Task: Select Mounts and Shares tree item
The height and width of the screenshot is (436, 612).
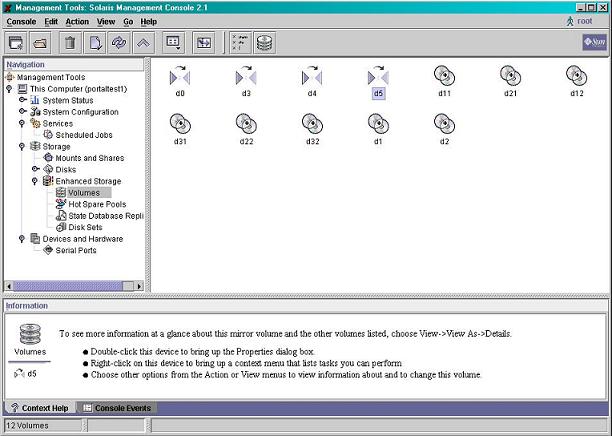Action: tap(84, 158)
